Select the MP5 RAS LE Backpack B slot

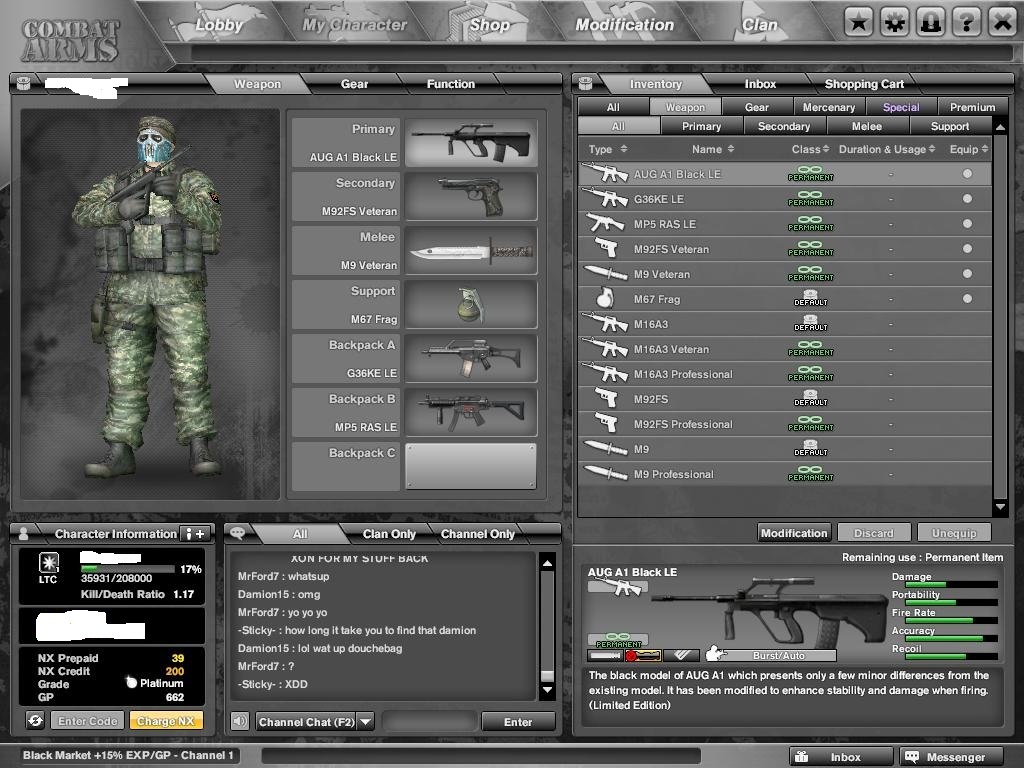[471, 413]
